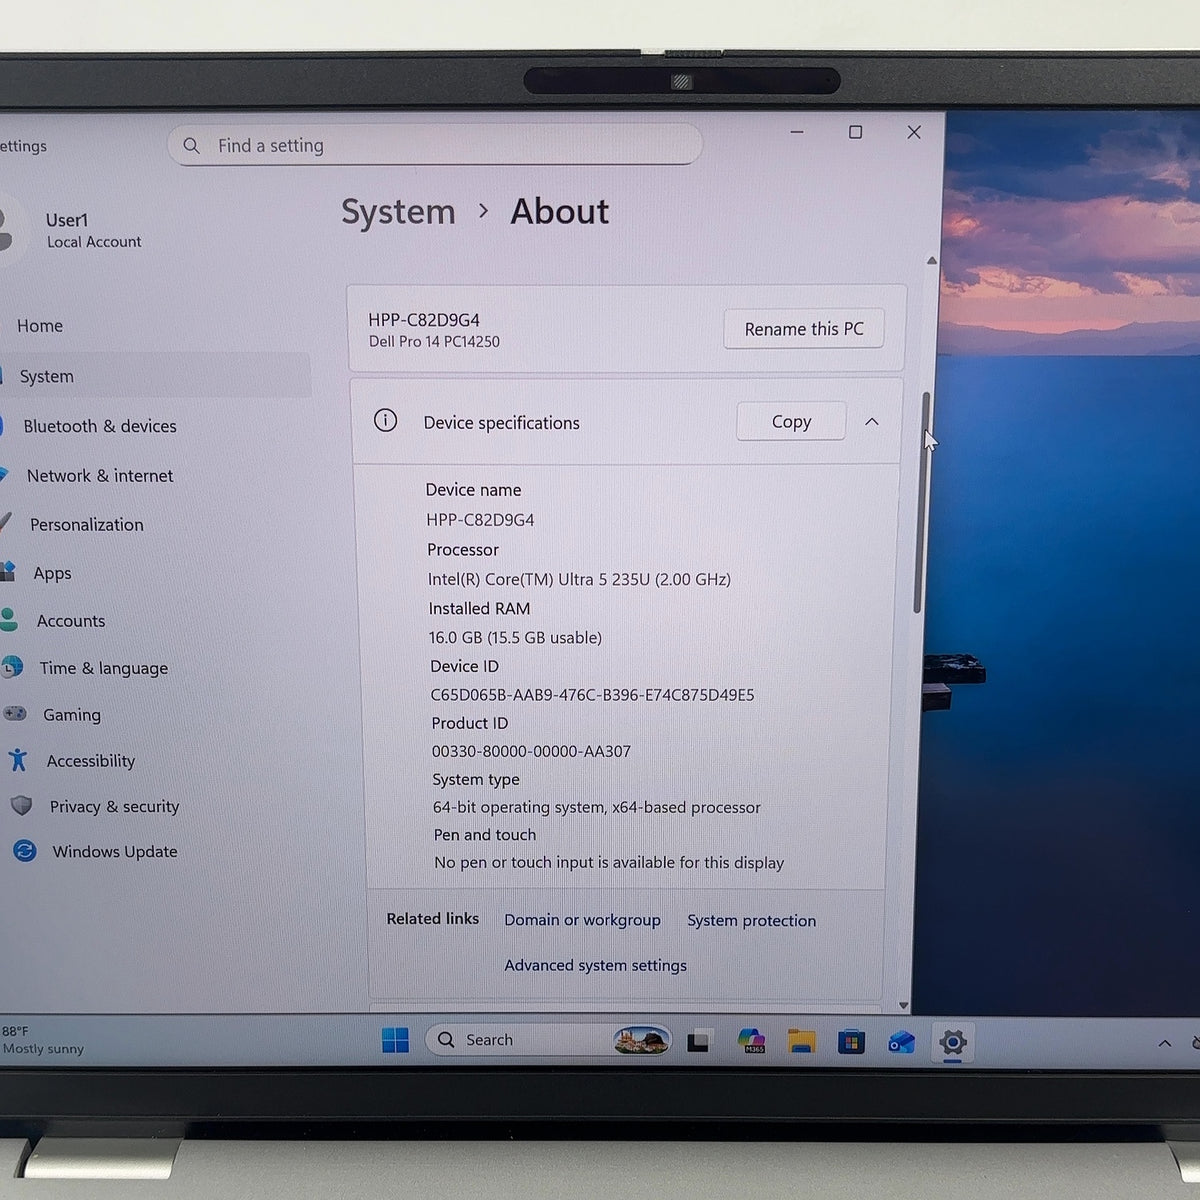Copy device specifications
This screenshot has height=1200, width=1200.
791,422
